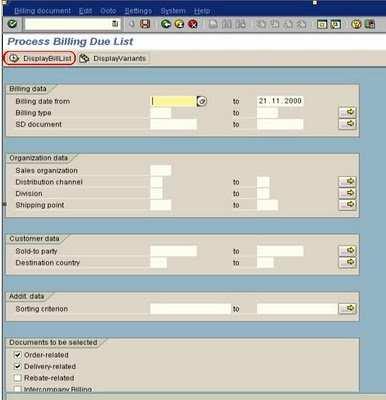Screen dimensions: 386x400
Task: Open value help beside Billing date from
Action: tap(202, 101)
